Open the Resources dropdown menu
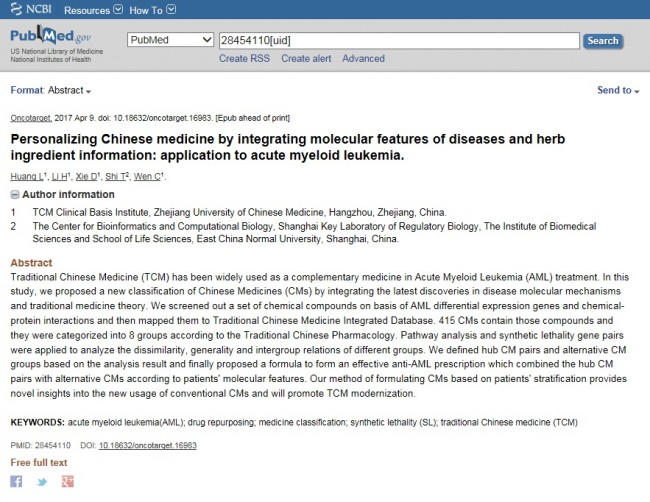 (93, 10)
